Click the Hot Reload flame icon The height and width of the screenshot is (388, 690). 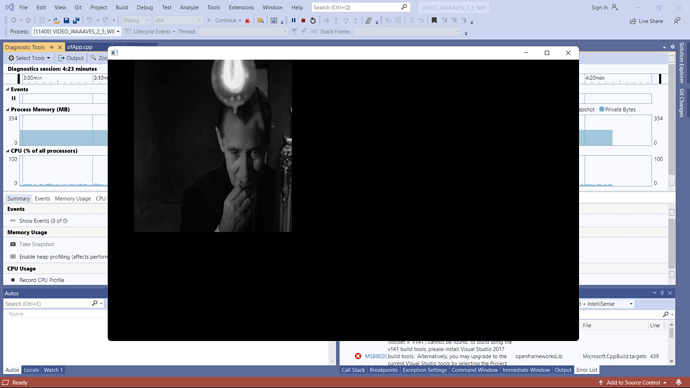[248, 21]
